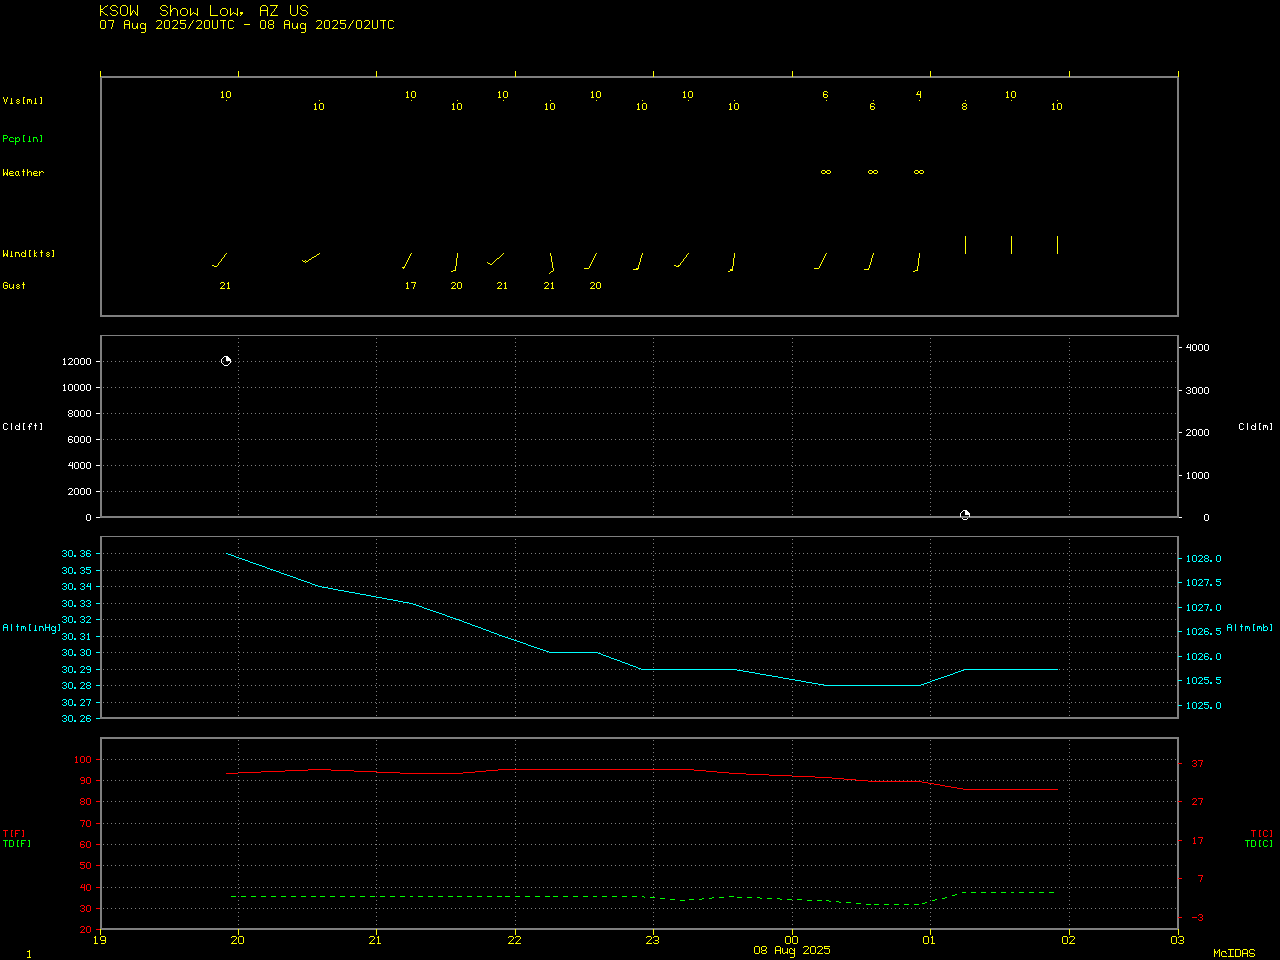Click the Pcp[in] row label
The image size is (1280, 960).
(23, 139)
